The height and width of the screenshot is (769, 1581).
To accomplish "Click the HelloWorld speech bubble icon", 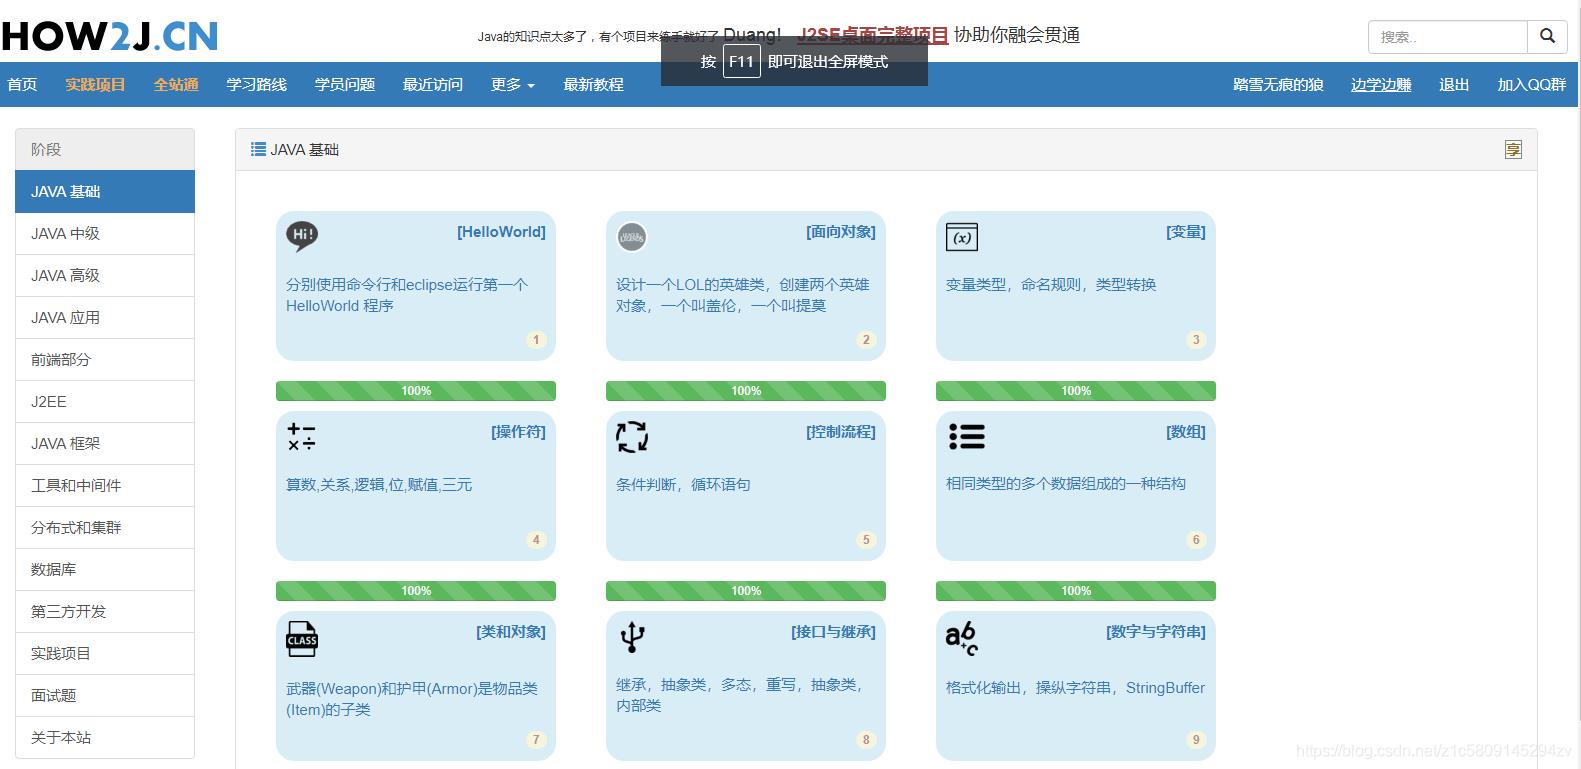I will (302, 236).
